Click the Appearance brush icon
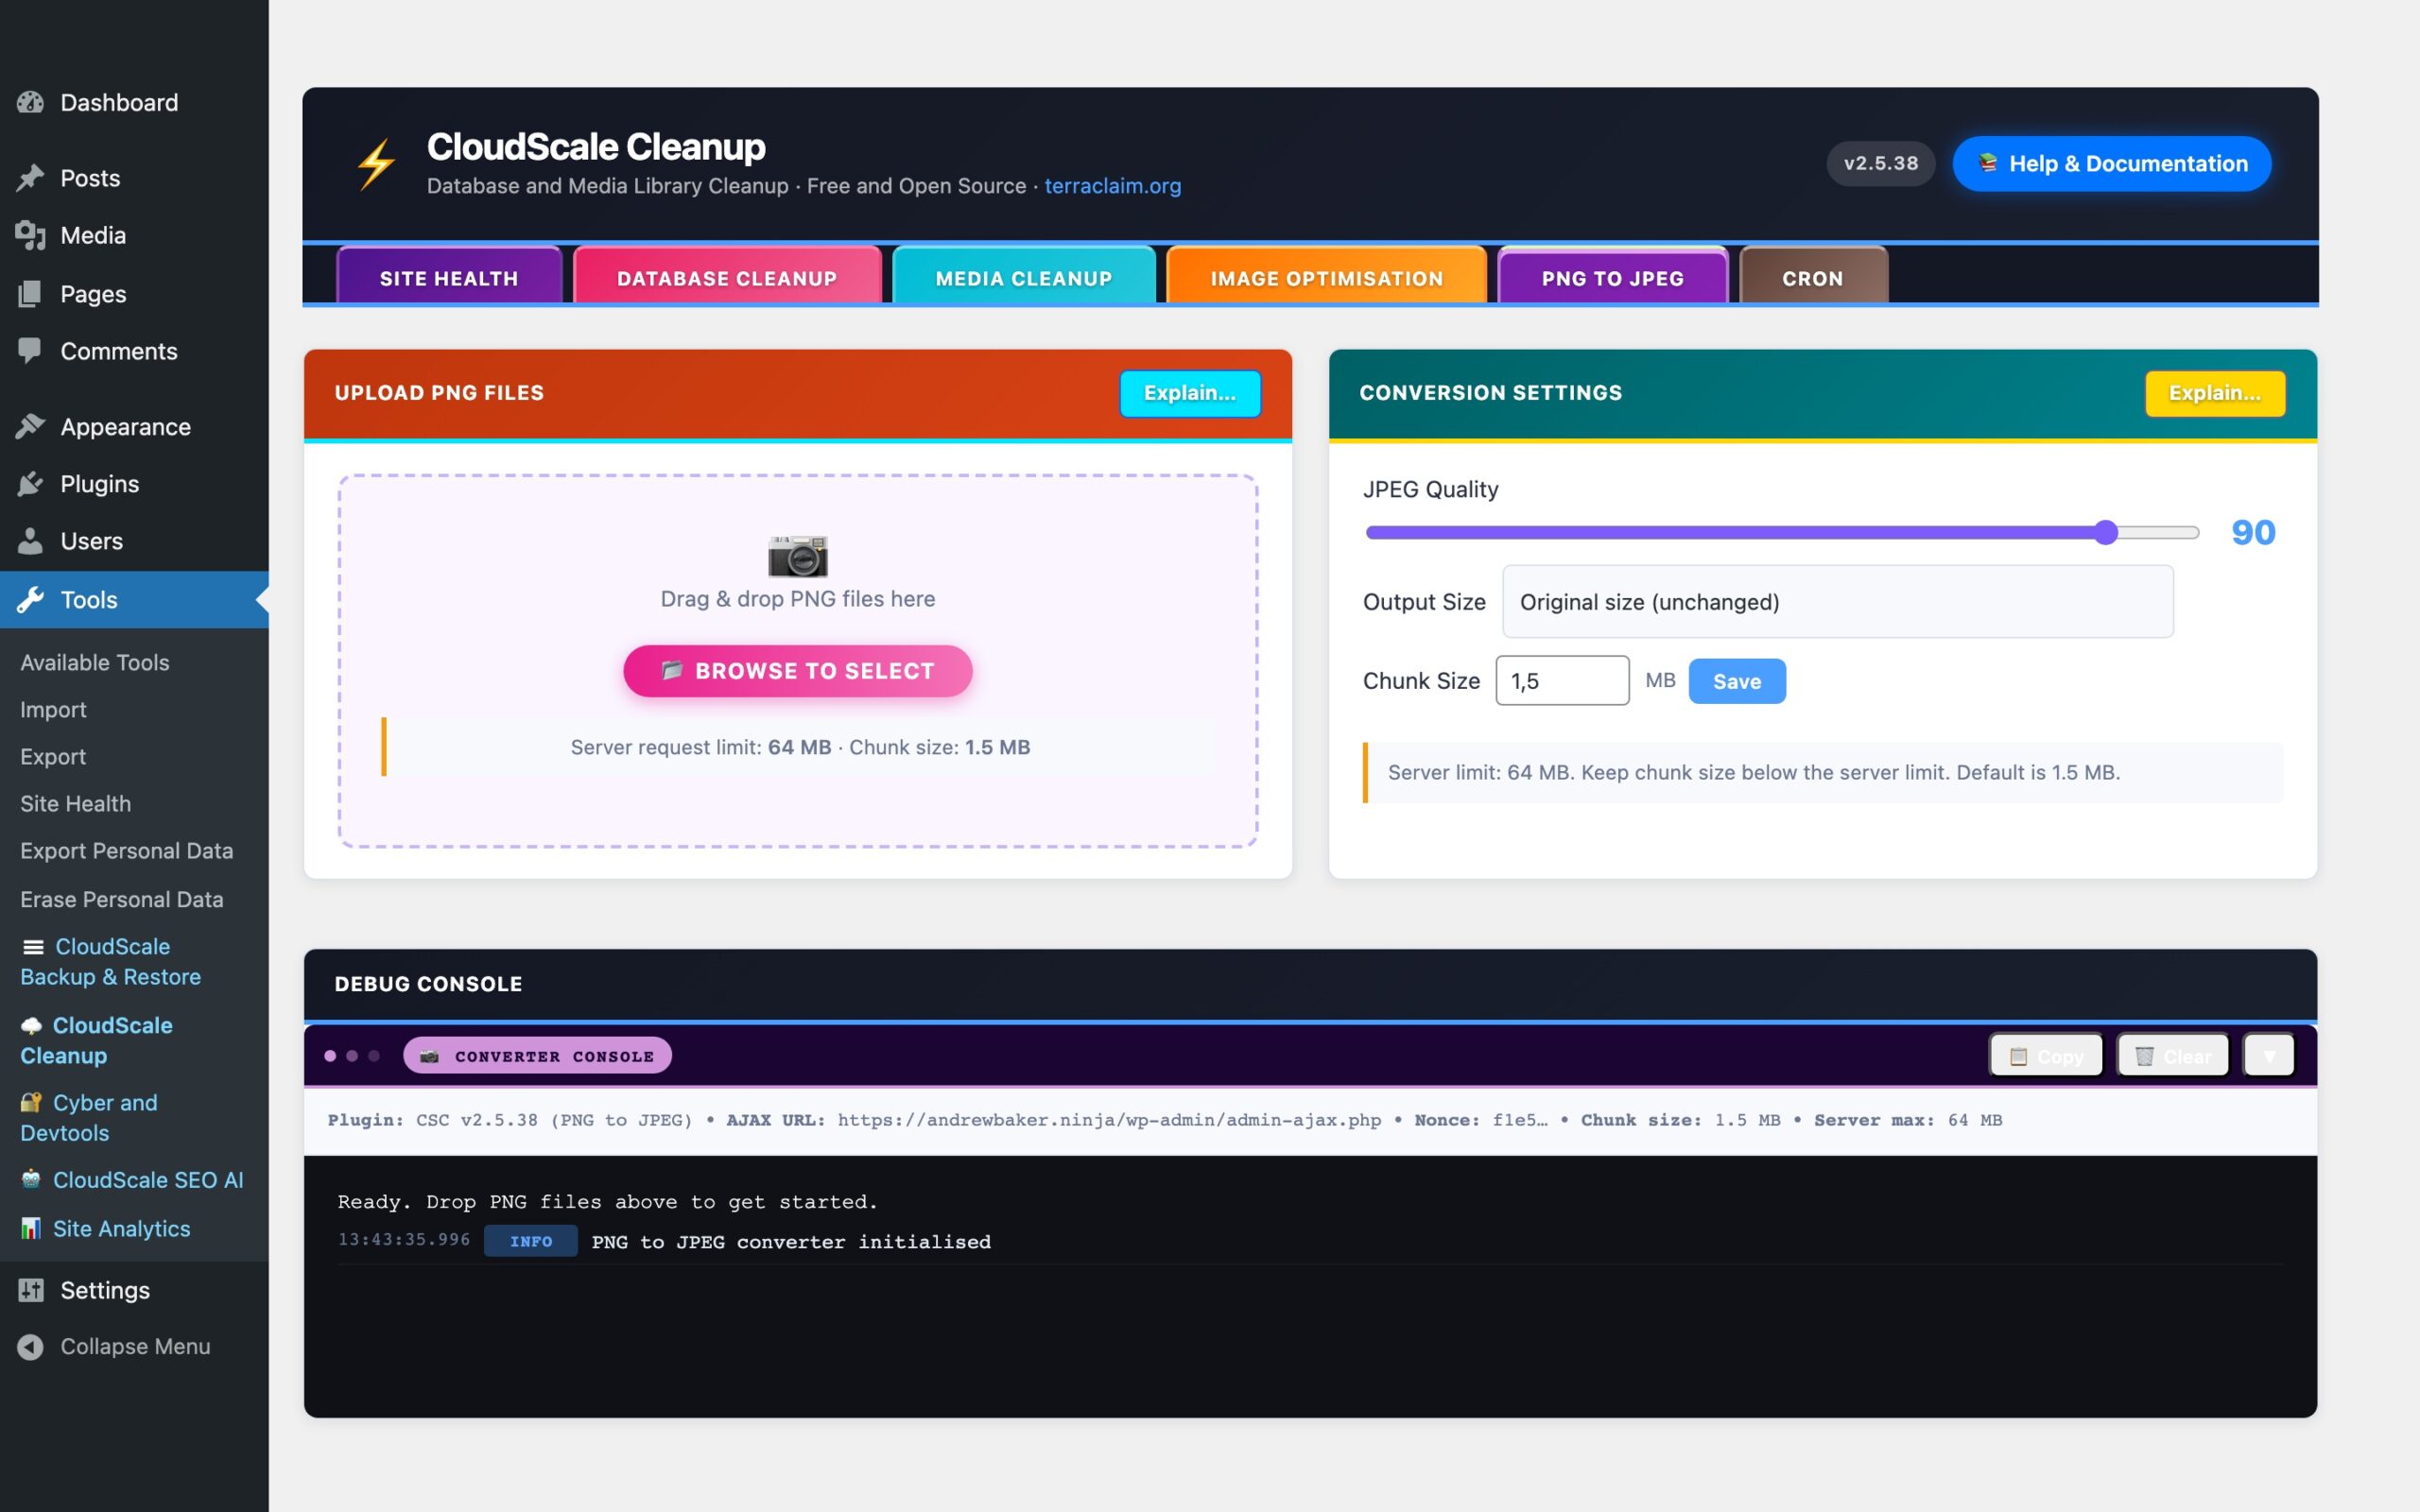The width and height of the screenshot is (2420, 1512). (x=30, y=426)
